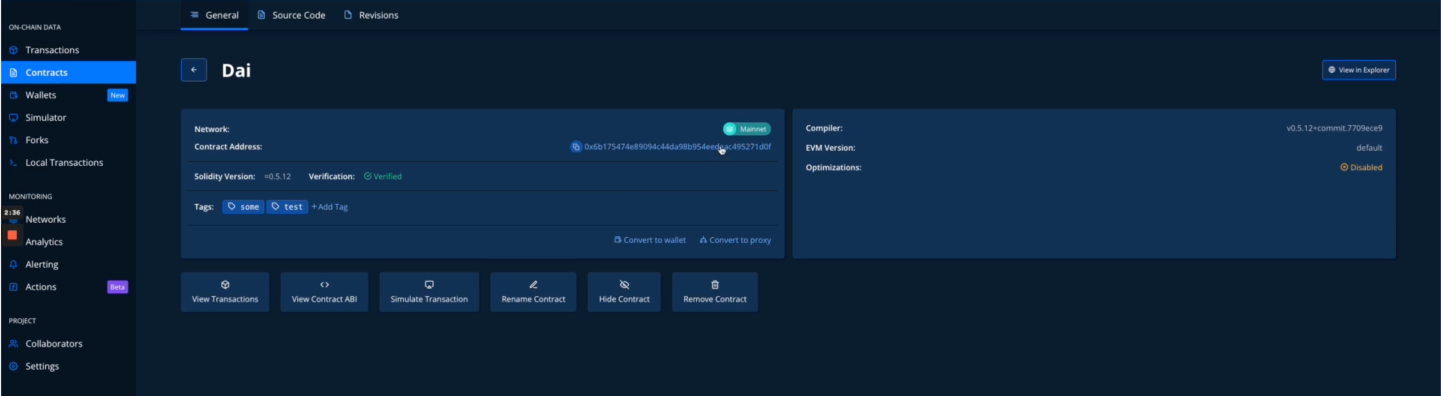The width and height of the screenshot is (1441, 396).
Task: Open Forks in sidebar
Action: click(x=36, y=140)
